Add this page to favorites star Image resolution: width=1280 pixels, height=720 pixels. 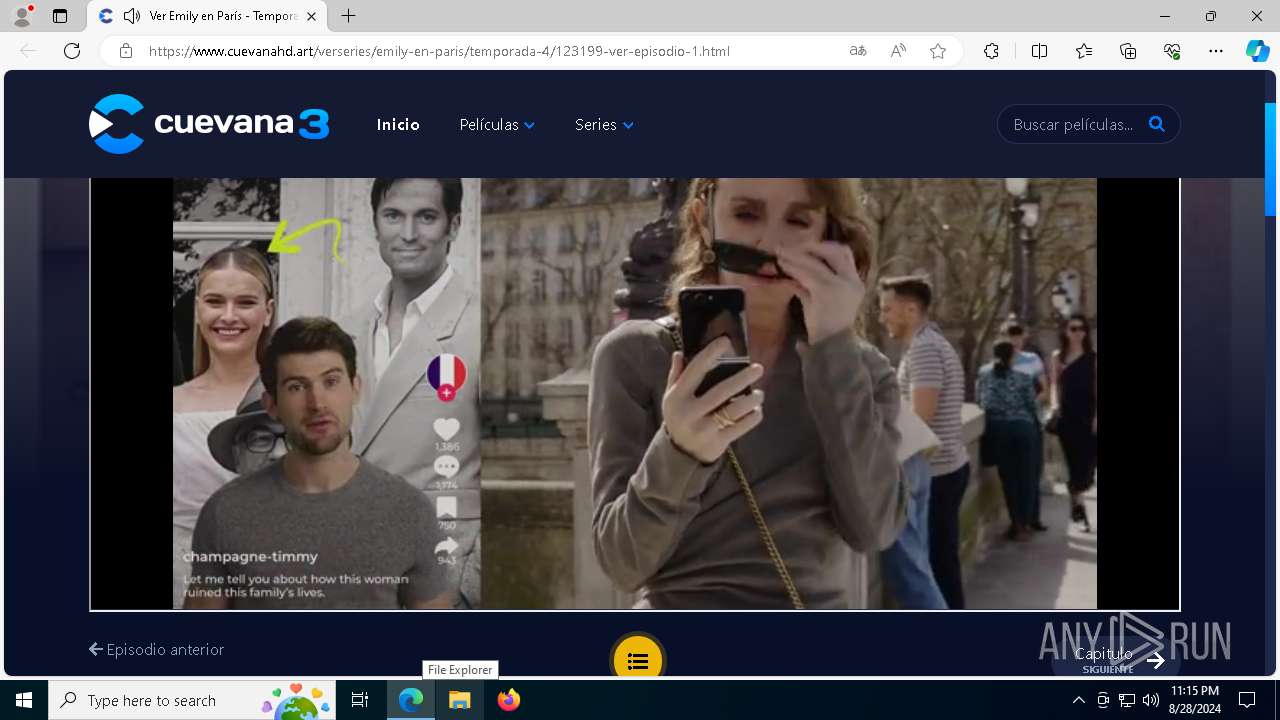click(x=938, y=51)
